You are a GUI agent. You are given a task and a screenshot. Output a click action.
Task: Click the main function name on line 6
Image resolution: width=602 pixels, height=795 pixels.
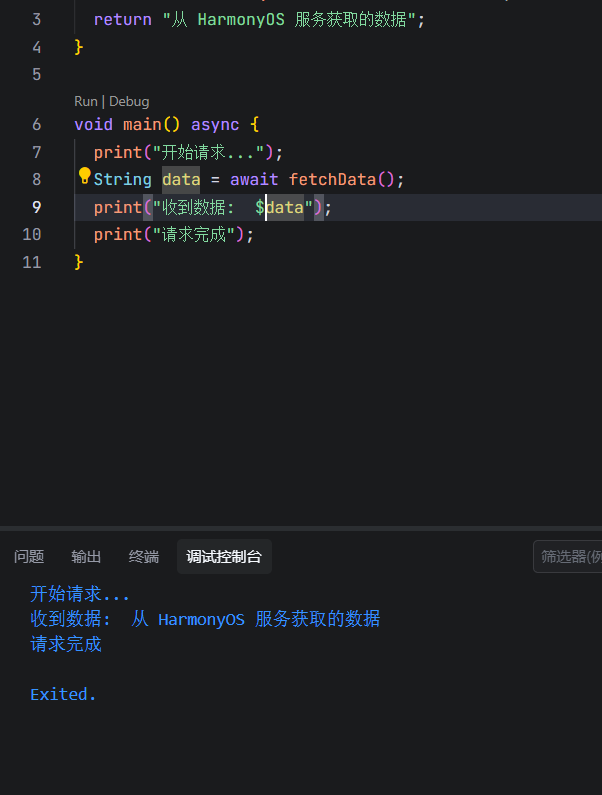coord(142,125)
